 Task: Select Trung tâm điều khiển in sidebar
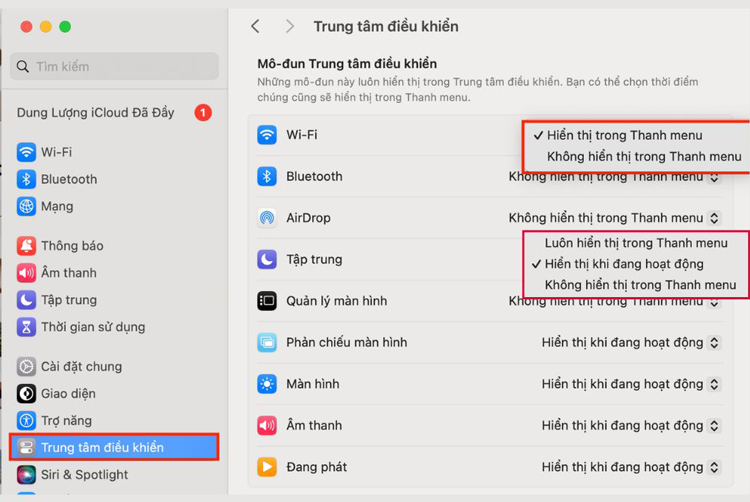(114, 447)
